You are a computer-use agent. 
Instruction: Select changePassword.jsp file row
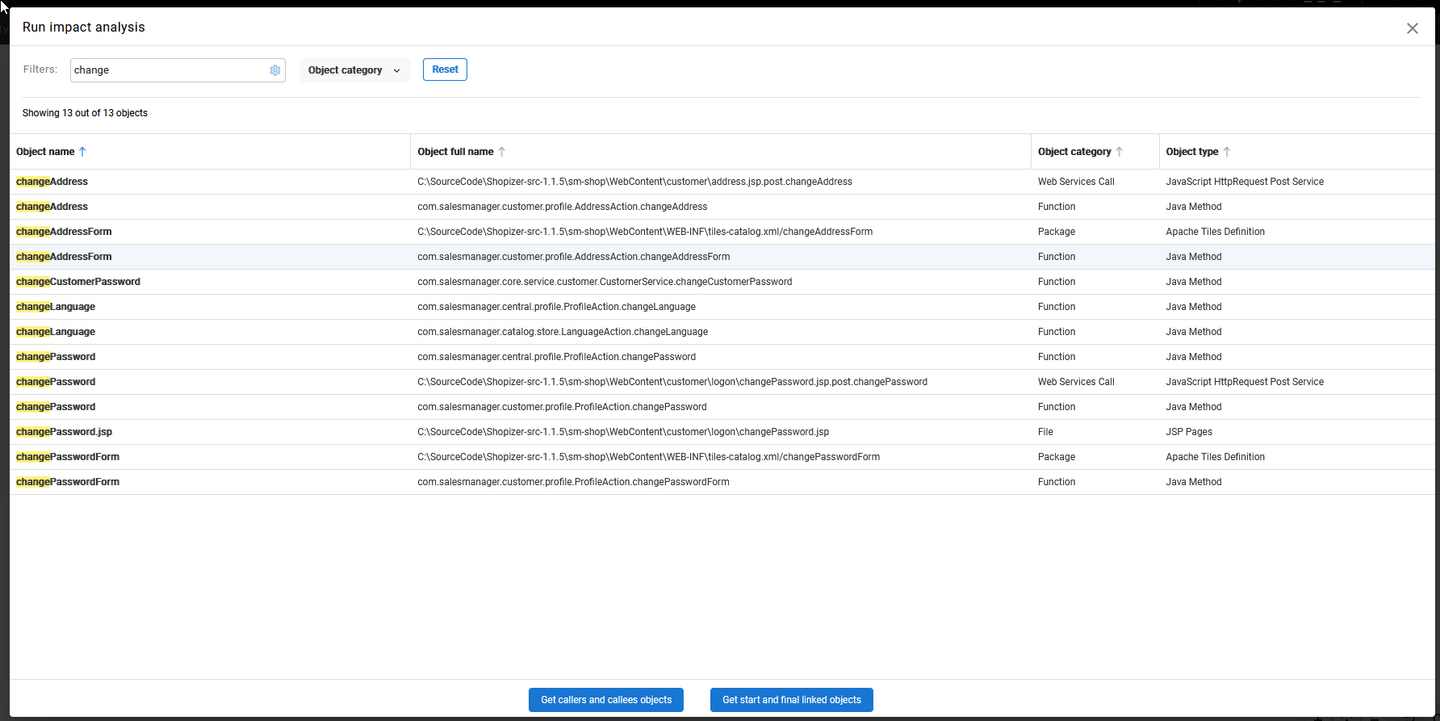[x=64, y=432]
